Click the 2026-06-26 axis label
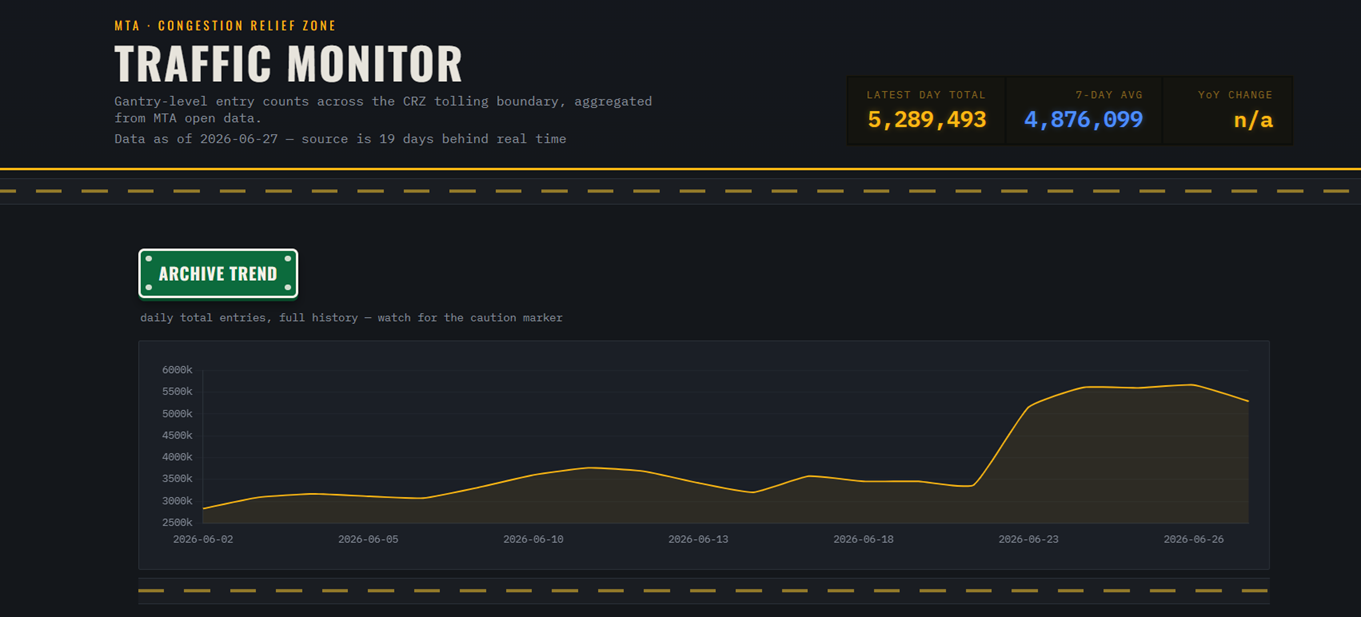This screenshot has height=617, width=1361. click(1193, 539)
